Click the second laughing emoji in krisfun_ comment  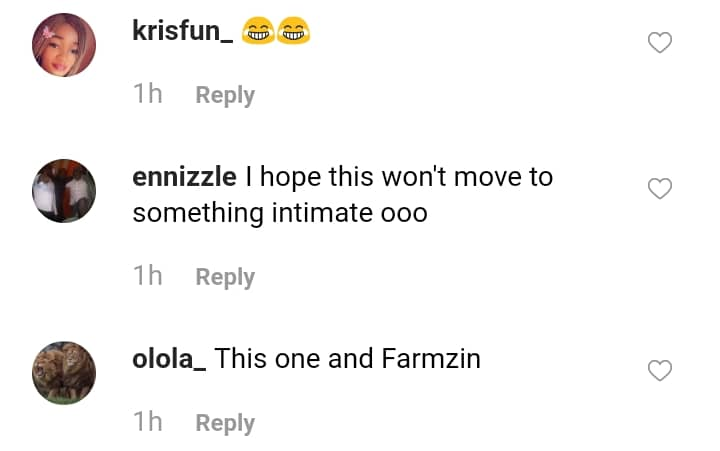pyautogui.click(x=293, y=32)
